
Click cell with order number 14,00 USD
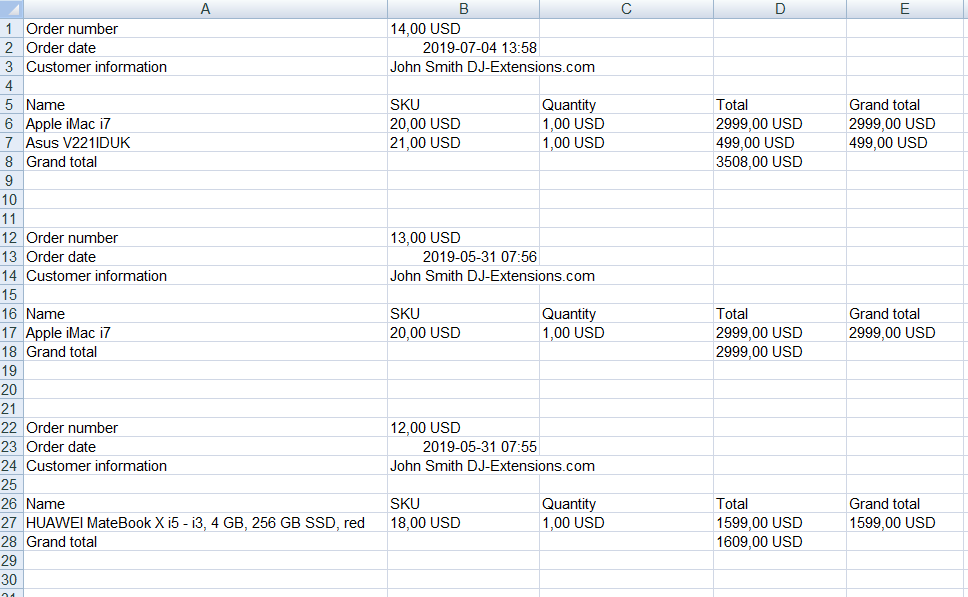click(464, 28)
